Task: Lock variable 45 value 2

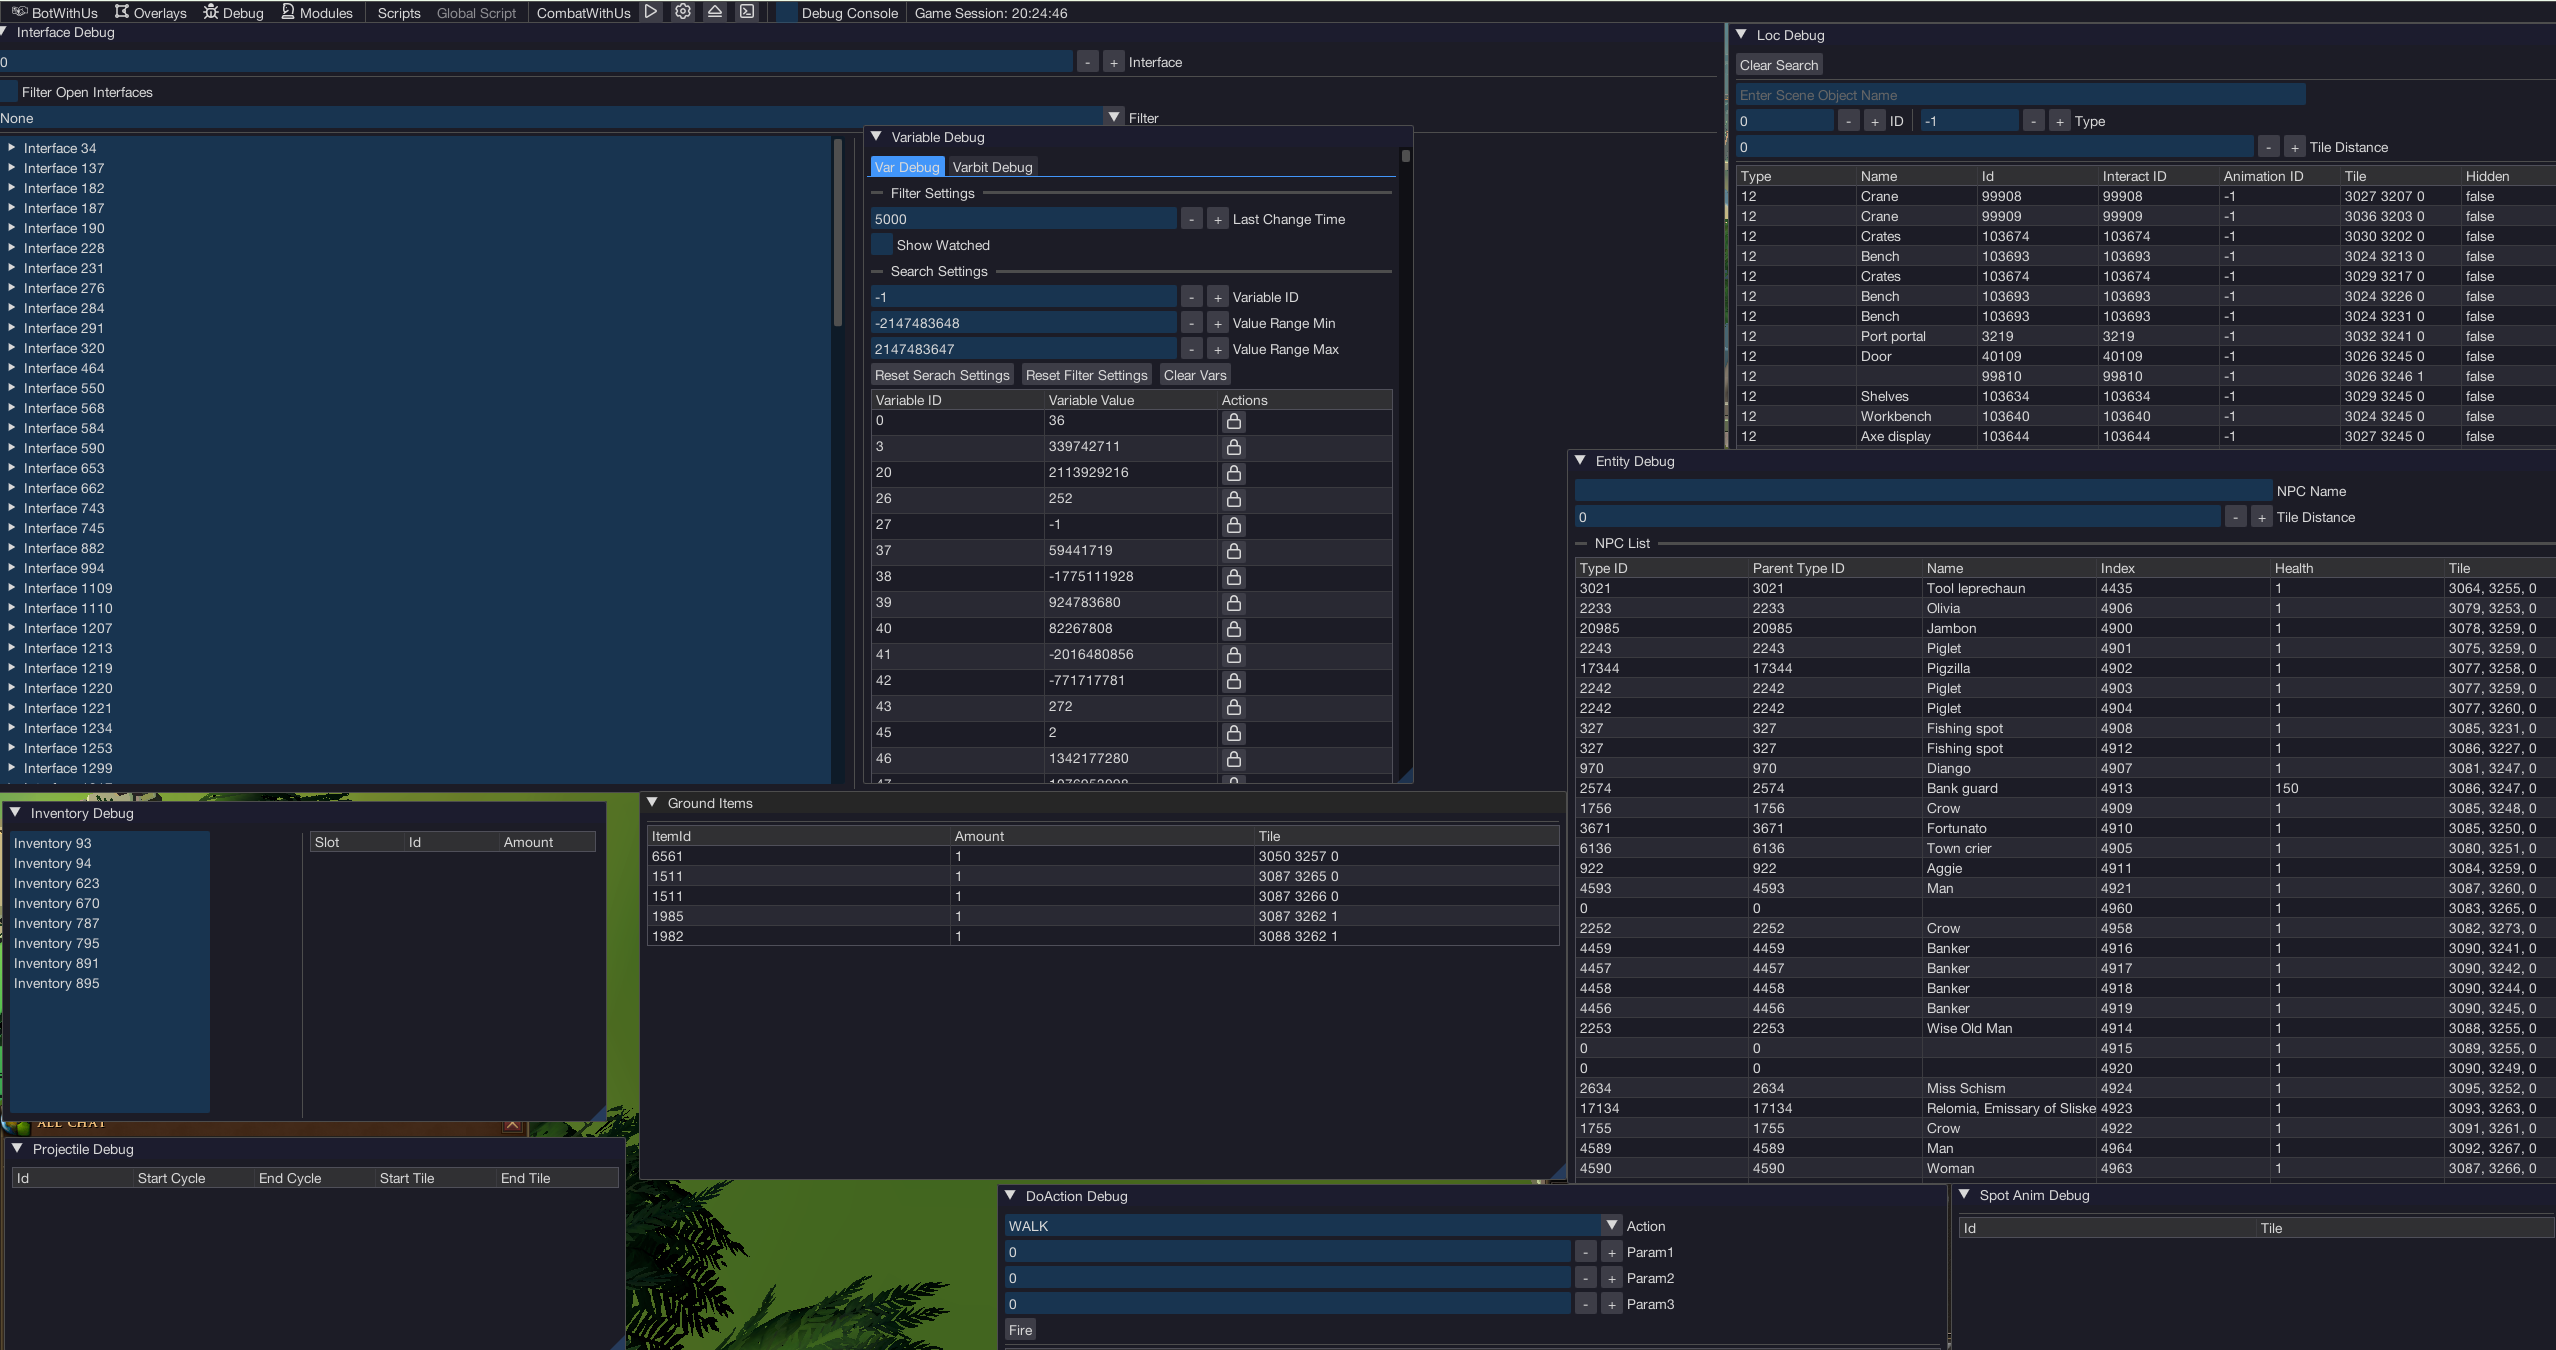Action: coord(1234,733)
